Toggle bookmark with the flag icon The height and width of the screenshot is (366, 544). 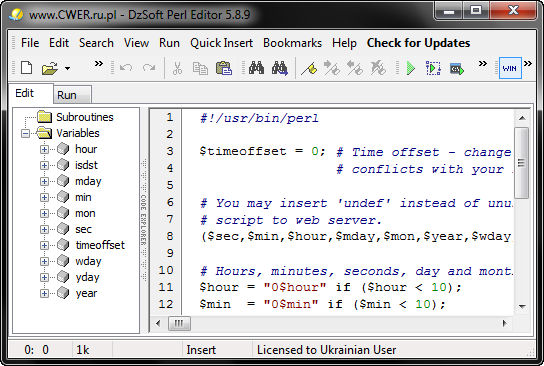pyautogui.click(x=309, y=68)
